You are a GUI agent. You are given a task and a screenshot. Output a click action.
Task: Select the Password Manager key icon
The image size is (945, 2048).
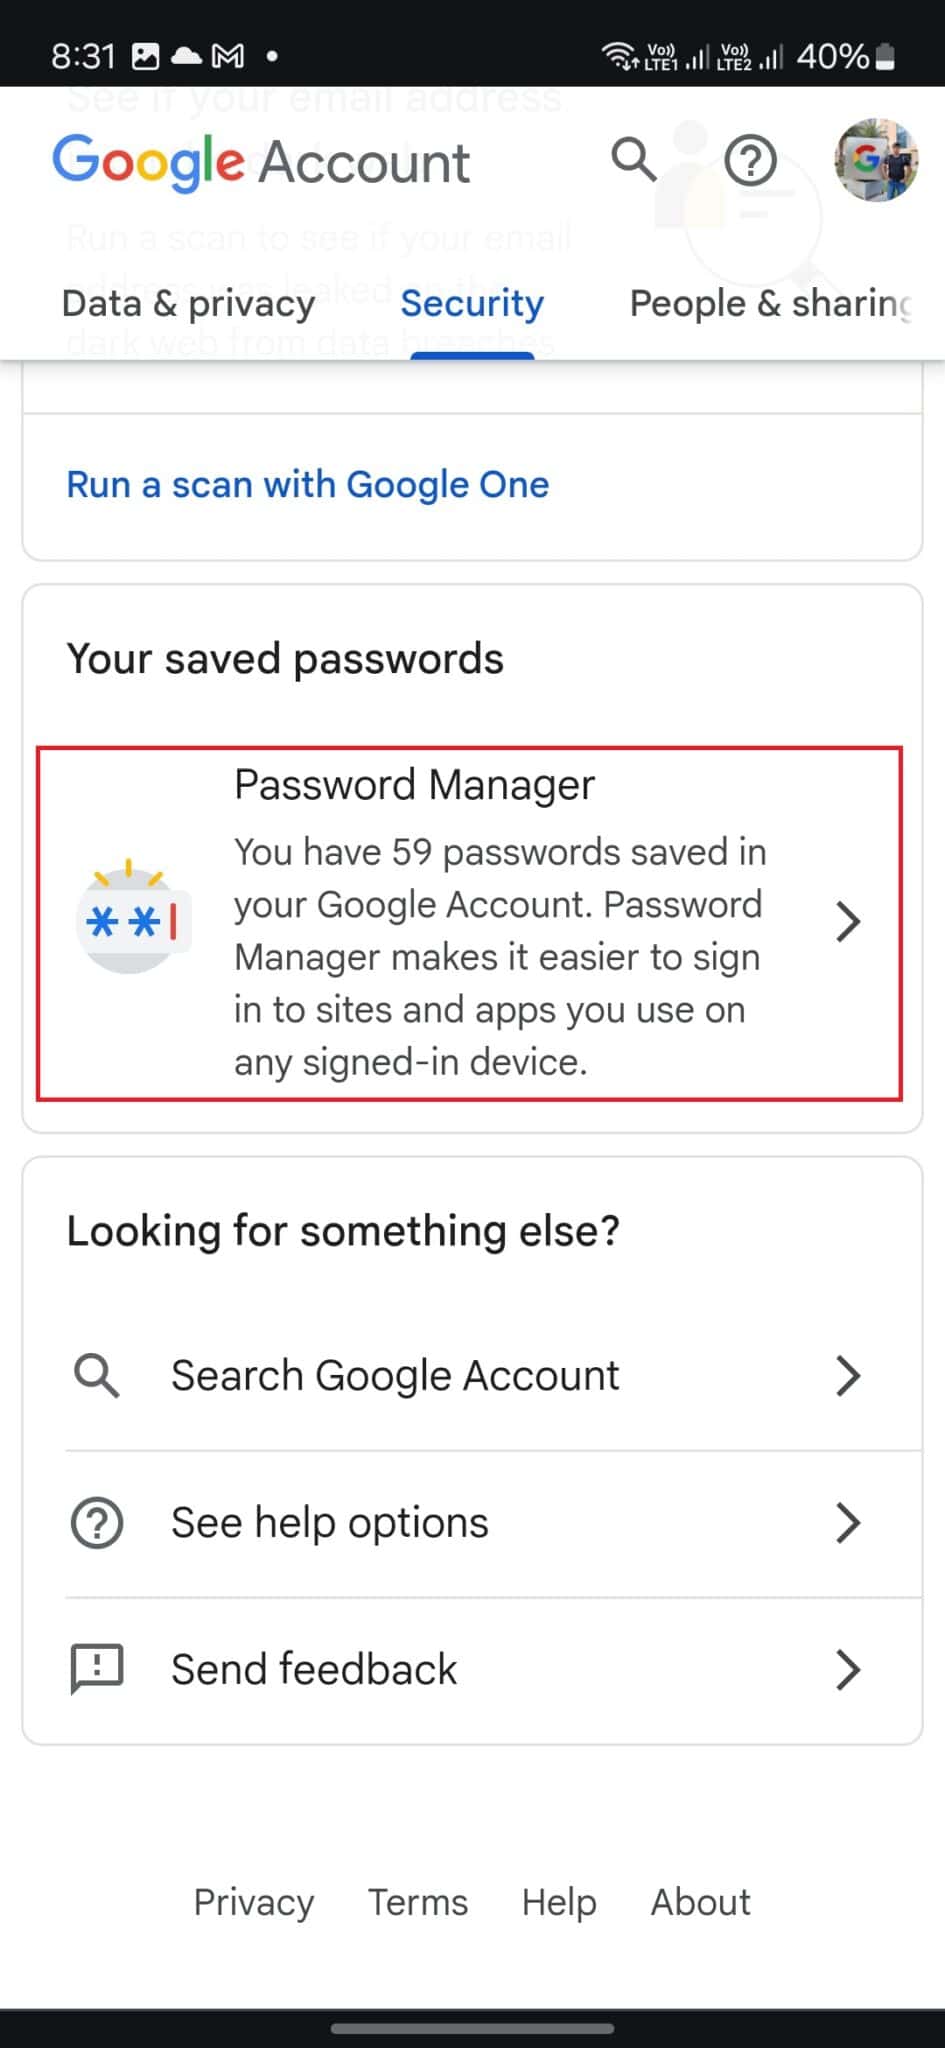point(133,920)
